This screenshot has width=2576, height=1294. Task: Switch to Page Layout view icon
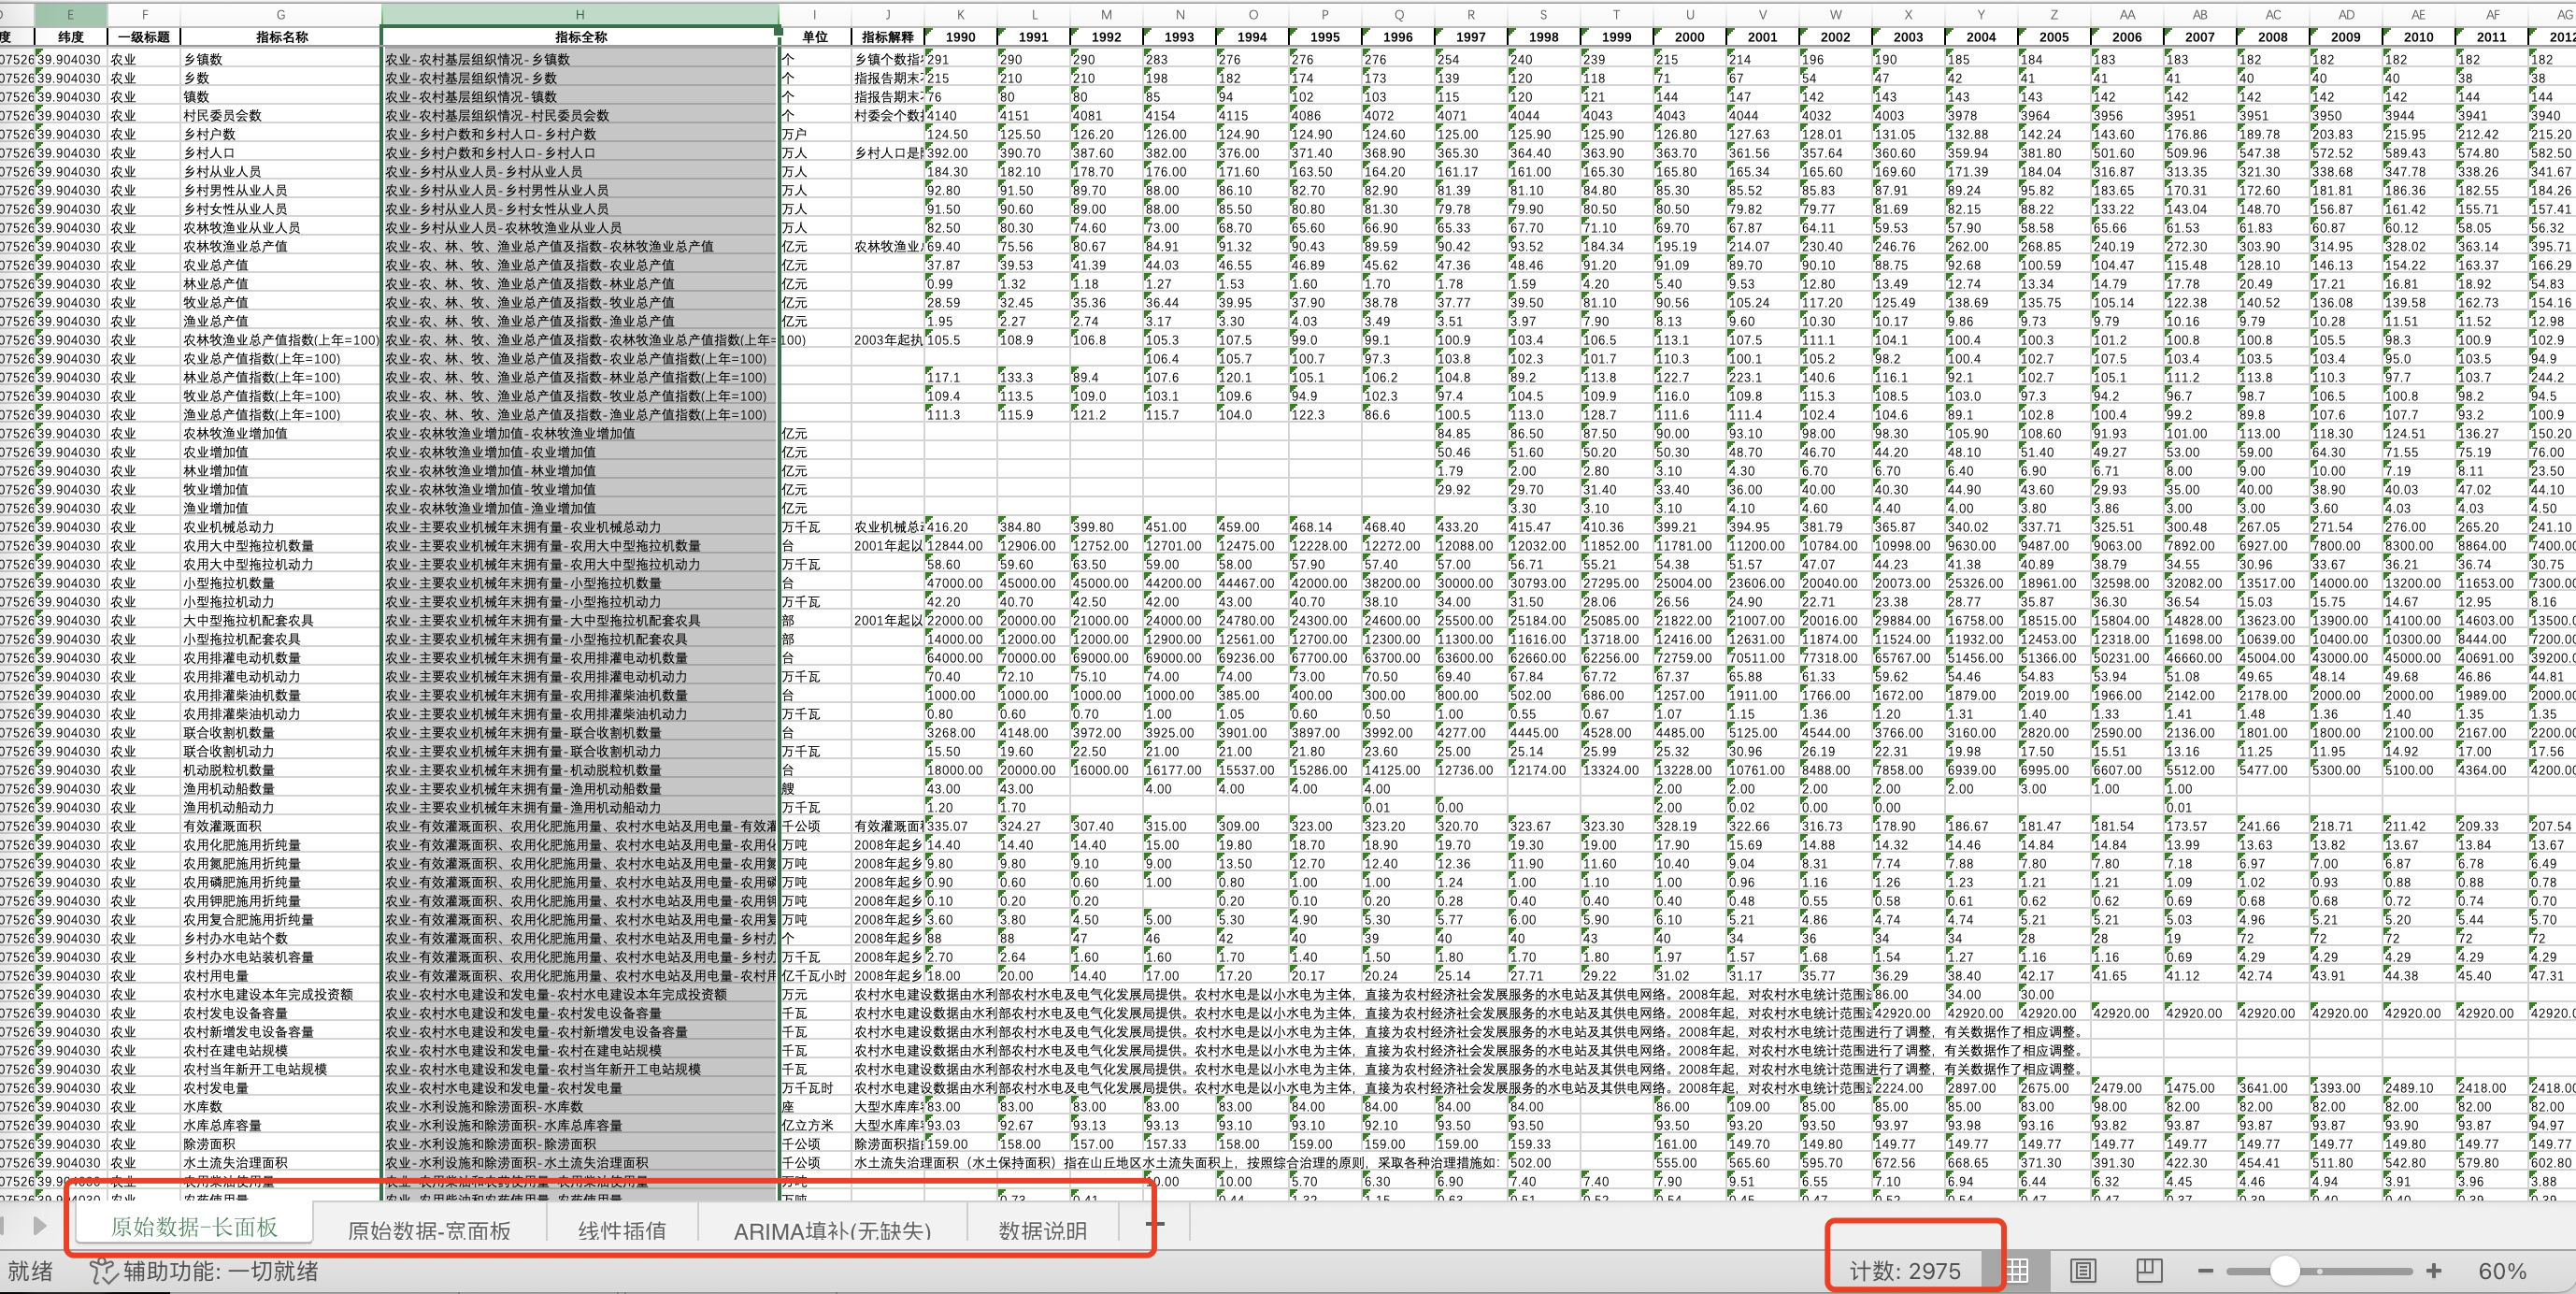[2083, 1270]
